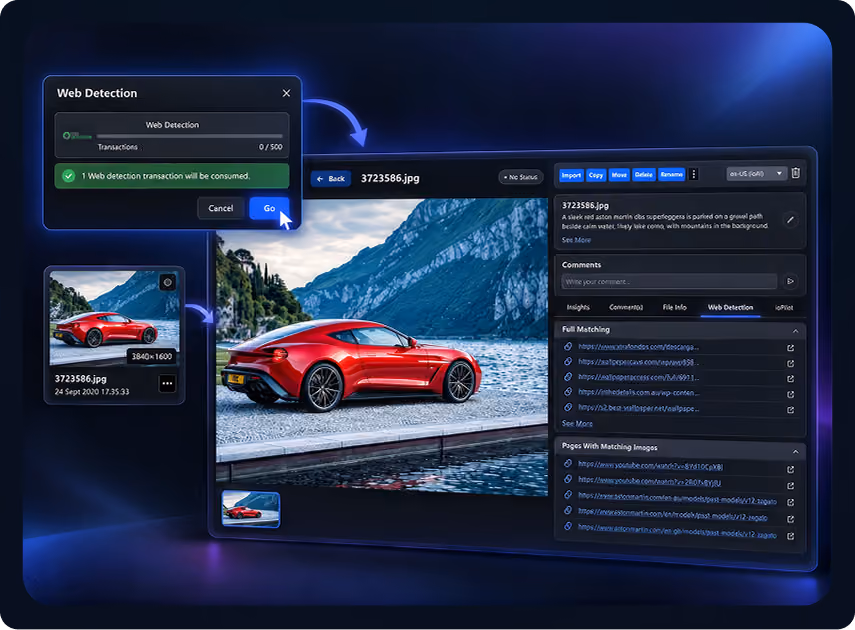
Task: Open external icon for the last astonmartin en-gb link
Action: [791, 536]
